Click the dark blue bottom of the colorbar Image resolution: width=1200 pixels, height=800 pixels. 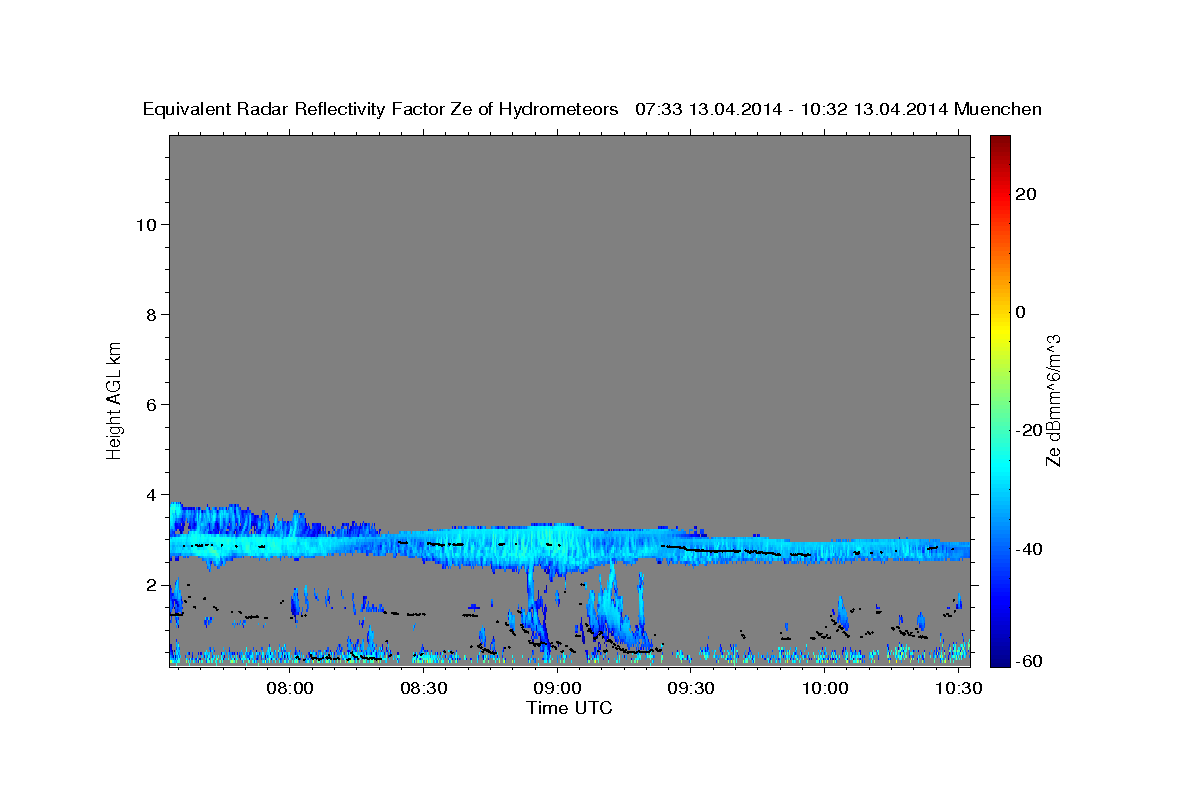click(999, 655)
